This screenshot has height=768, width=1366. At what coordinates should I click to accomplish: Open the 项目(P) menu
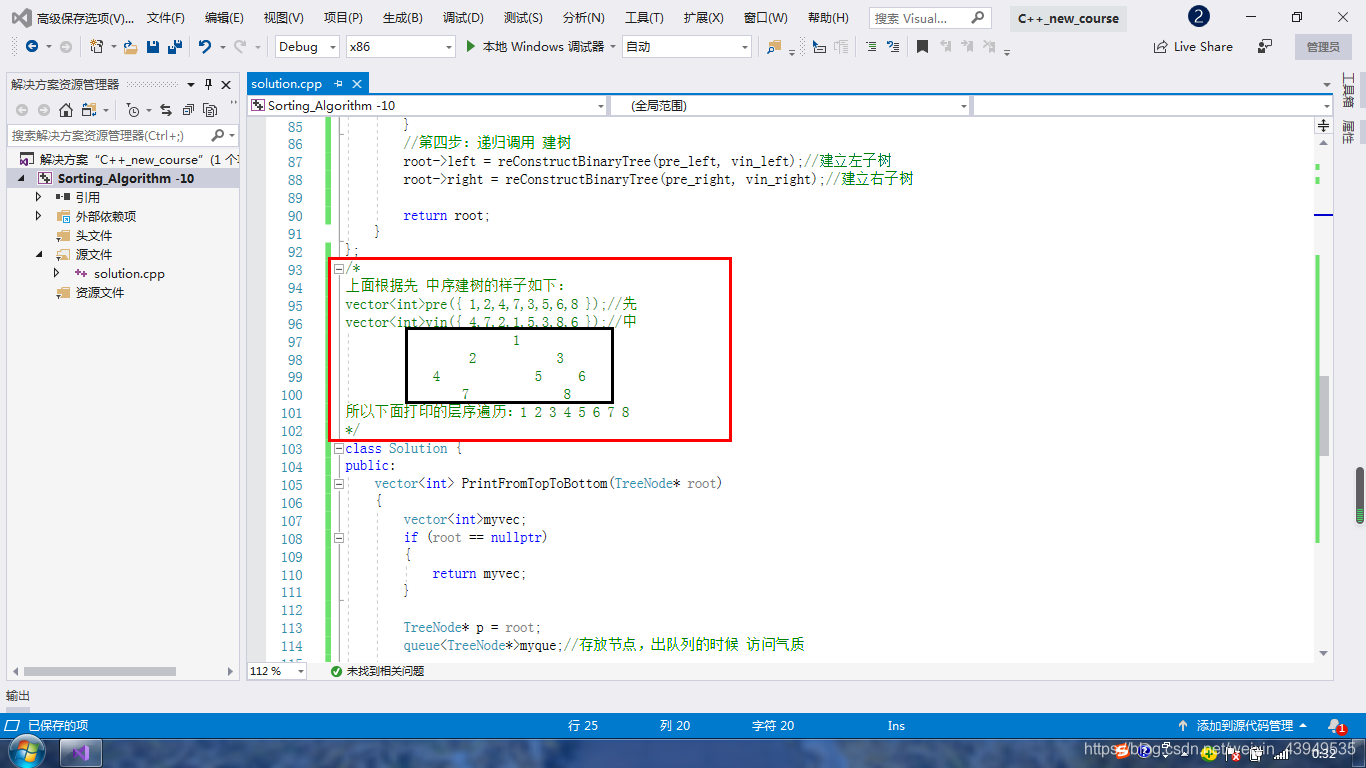(343, 18)
